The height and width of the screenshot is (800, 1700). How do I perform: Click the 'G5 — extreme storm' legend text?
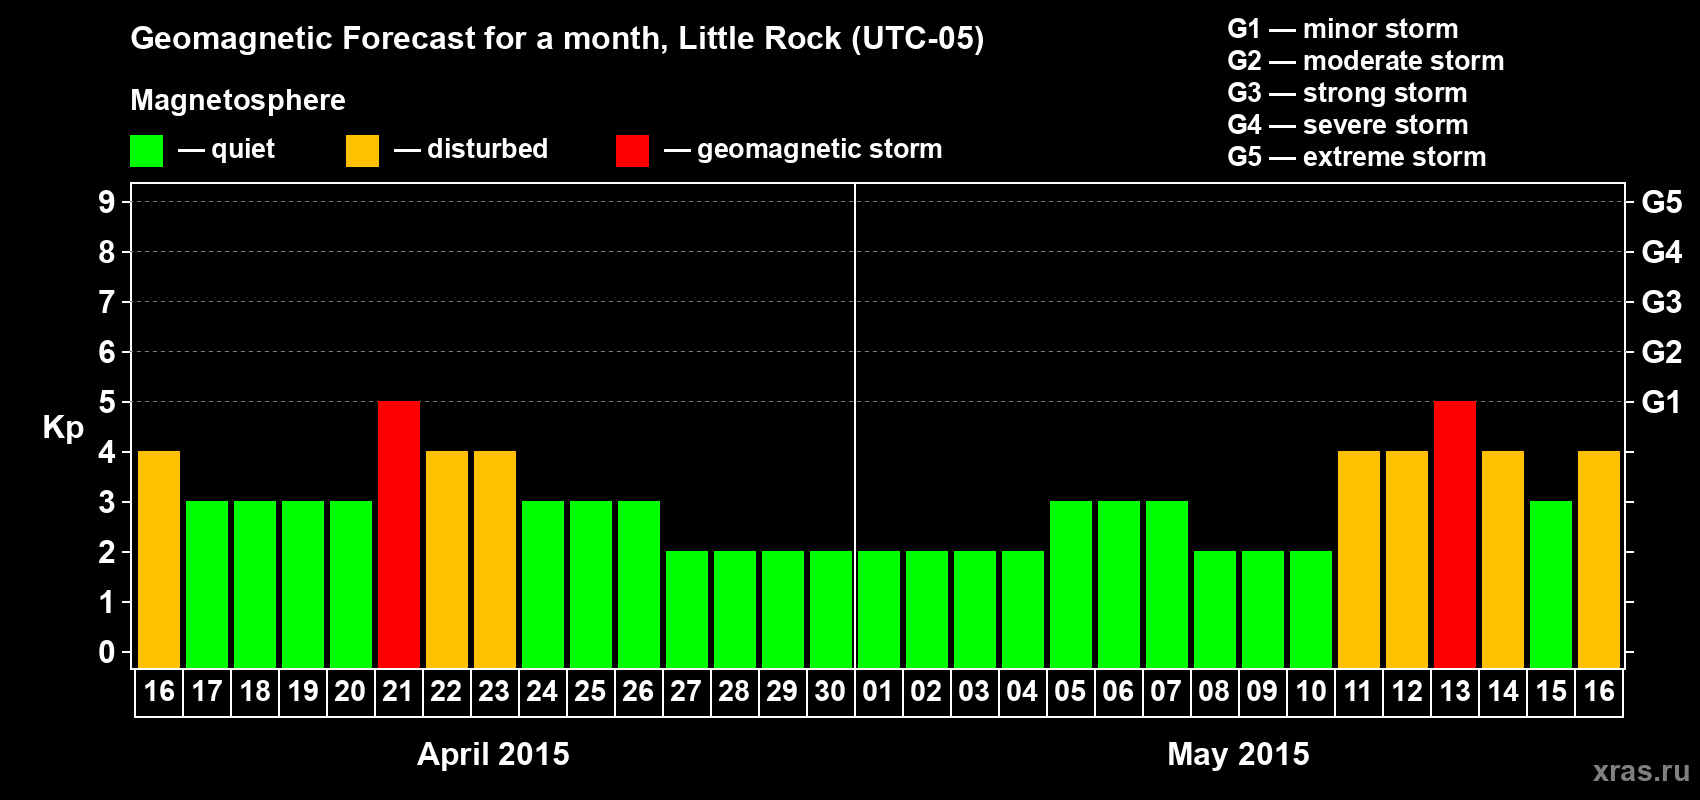pyautogui.click(x=1357, y=157)
